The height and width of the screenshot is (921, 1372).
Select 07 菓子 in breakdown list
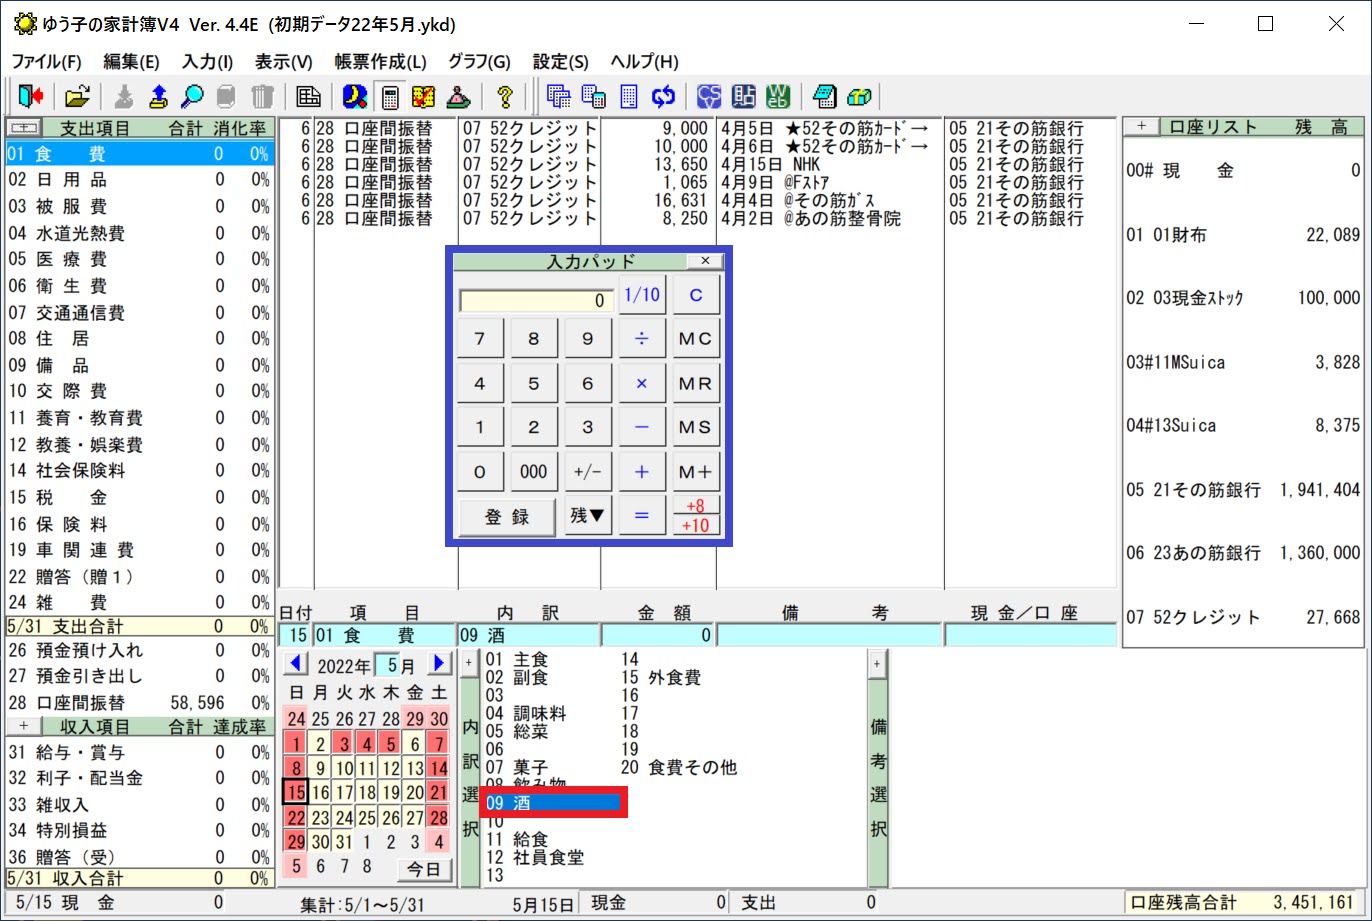pyautogui.click(x=517, y=768)
